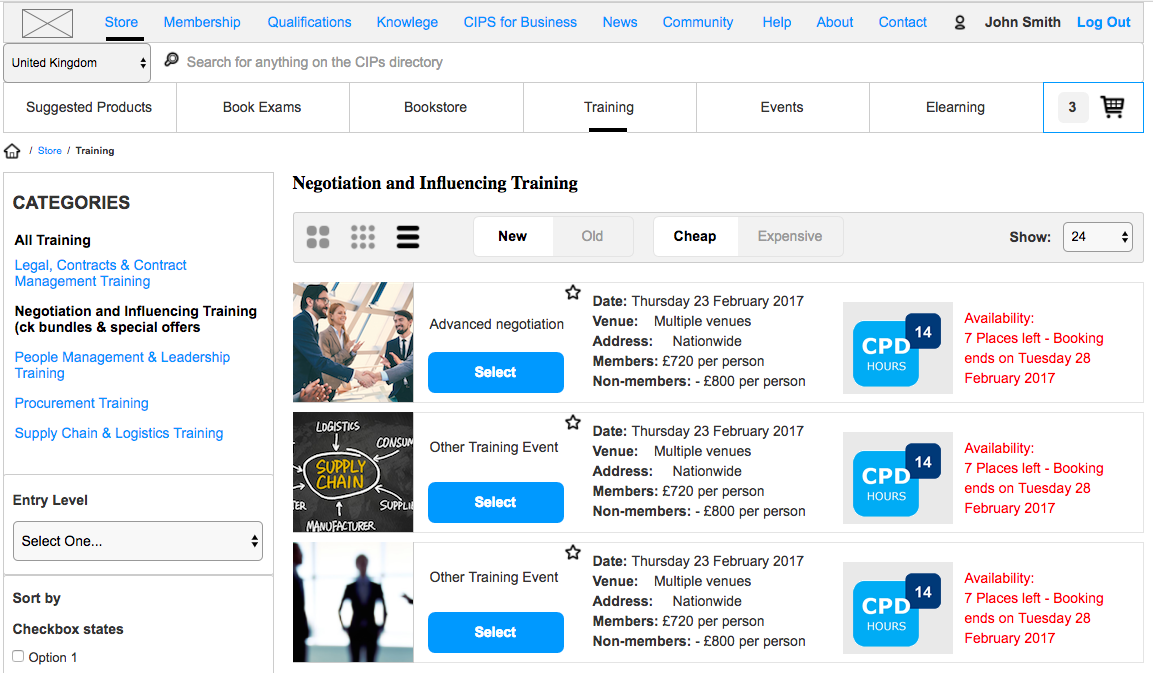1153x673 pixels.
Task: Open the Community menu item
Action: coord(698,22)
